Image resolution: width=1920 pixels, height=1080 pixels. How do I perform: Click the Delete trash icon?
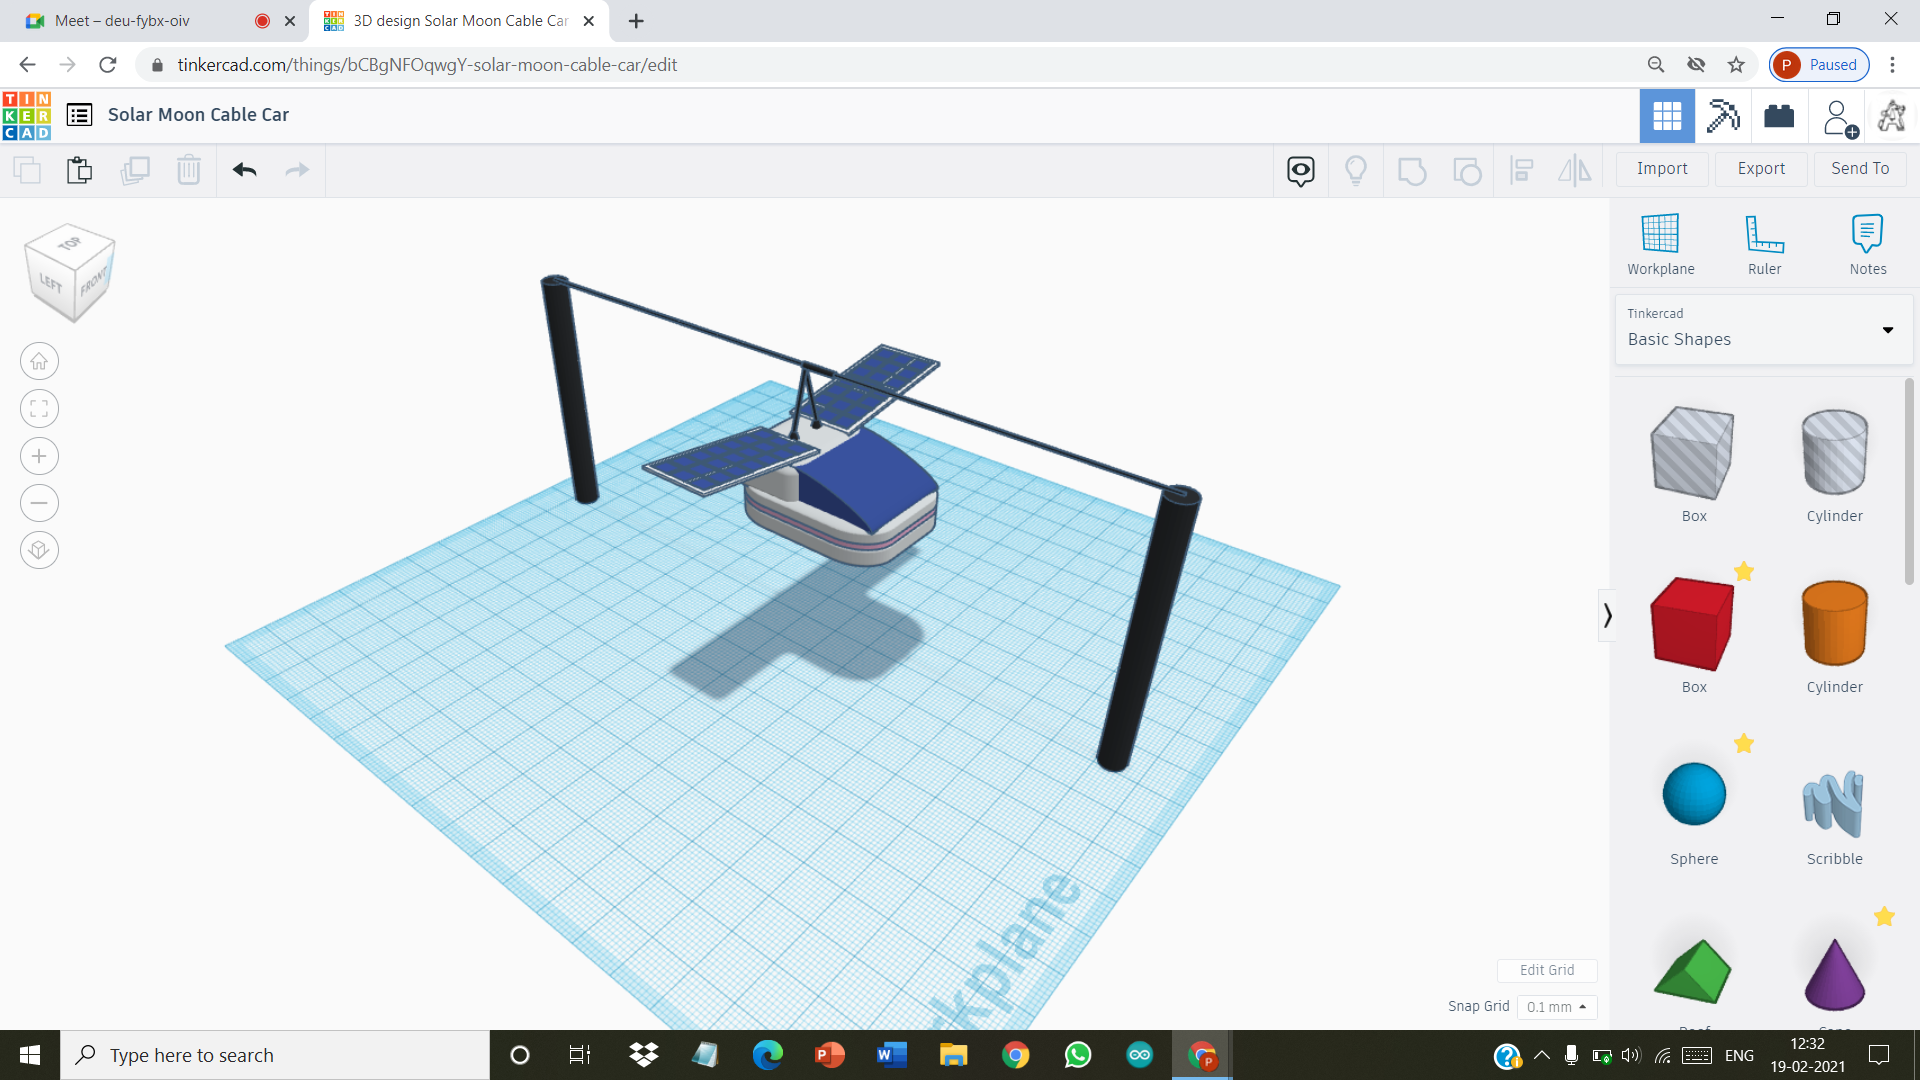(189, 170)
